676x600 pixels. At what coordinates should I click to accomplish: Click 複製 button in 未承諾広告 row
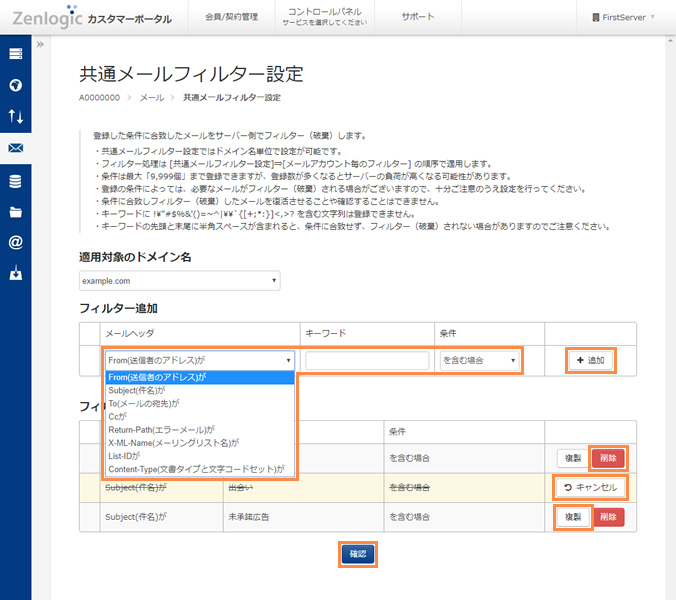click(x=573, y=517)
